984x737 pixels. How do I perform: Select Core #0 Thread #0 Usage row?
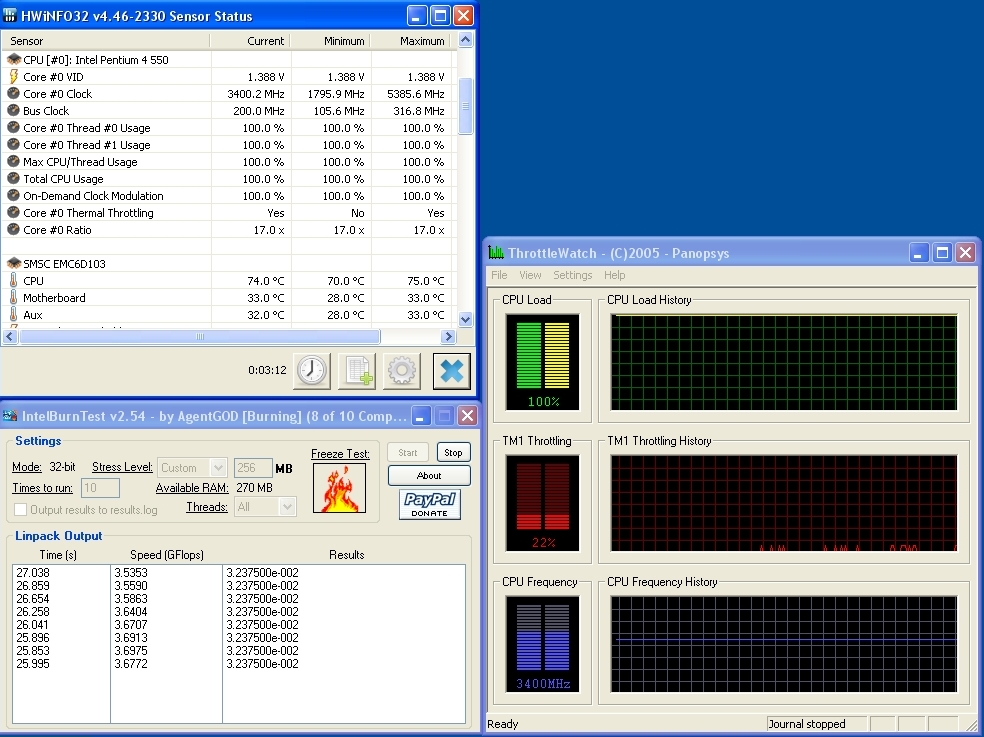(x=227, y=127)
